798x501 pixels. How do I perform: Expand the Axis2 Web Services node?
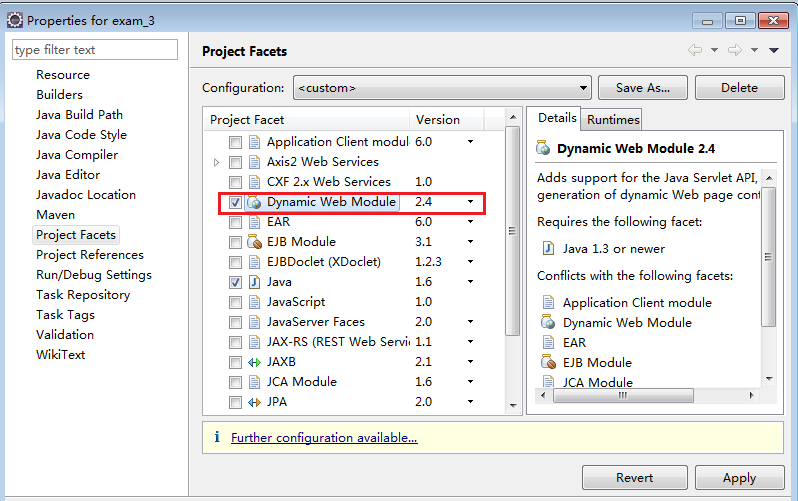tap(217, 162)
